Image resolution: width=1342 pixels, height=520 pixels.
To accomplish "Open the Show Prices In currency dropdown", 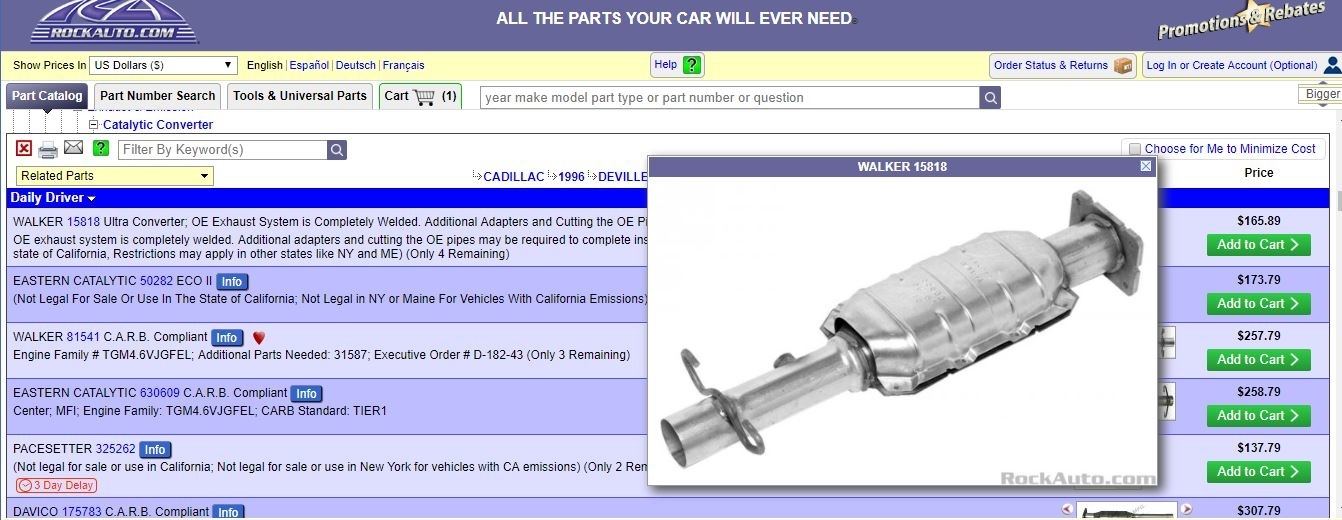I will click(x=163, y=65).
